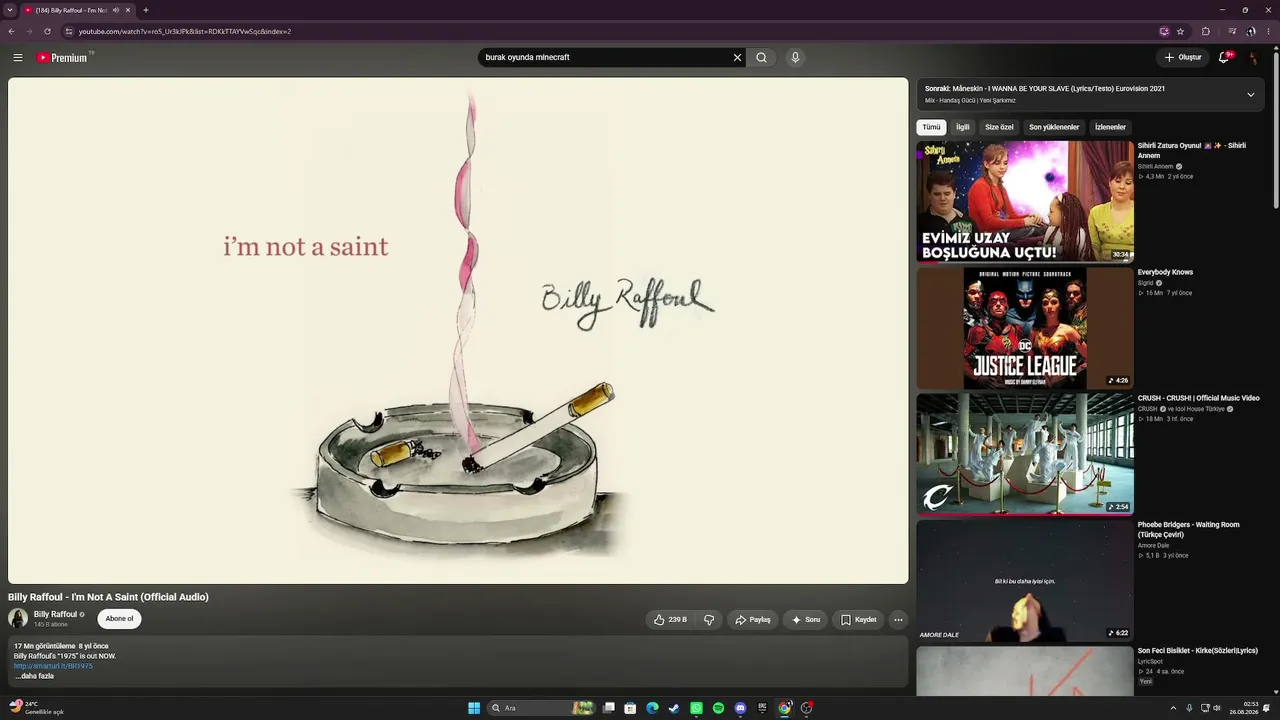Open the Chrome three-dot menu
Screen dimensions: 1280x720
(x=1269, y=31)
